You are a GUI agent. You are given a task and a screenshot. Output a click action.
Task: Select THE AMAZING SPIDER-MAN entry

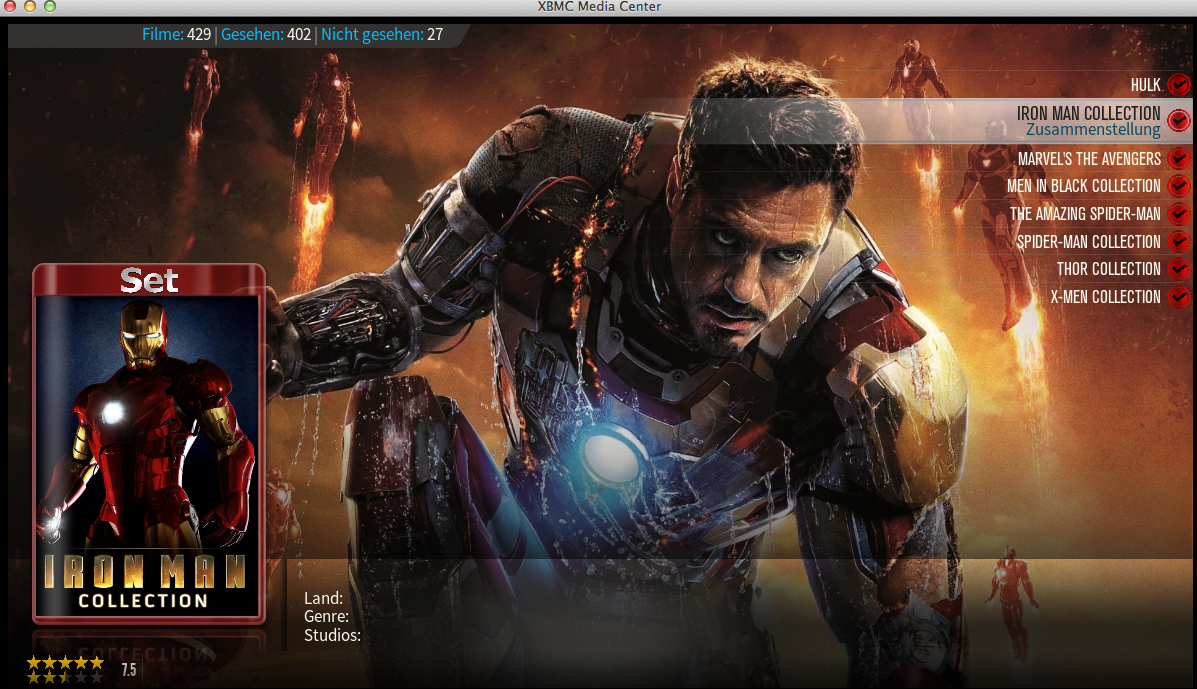click(x=1085, y=214)
